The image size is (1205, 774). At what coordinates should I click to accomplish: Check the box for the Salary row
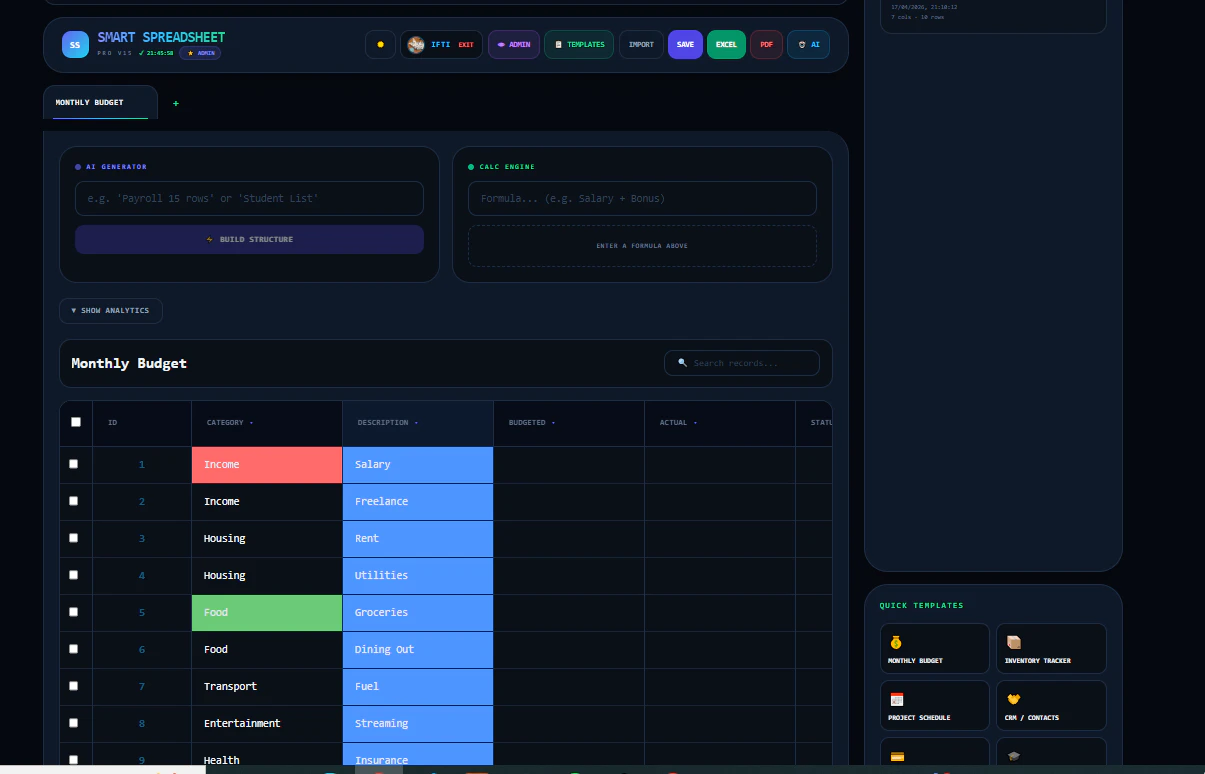coord(73,464)
